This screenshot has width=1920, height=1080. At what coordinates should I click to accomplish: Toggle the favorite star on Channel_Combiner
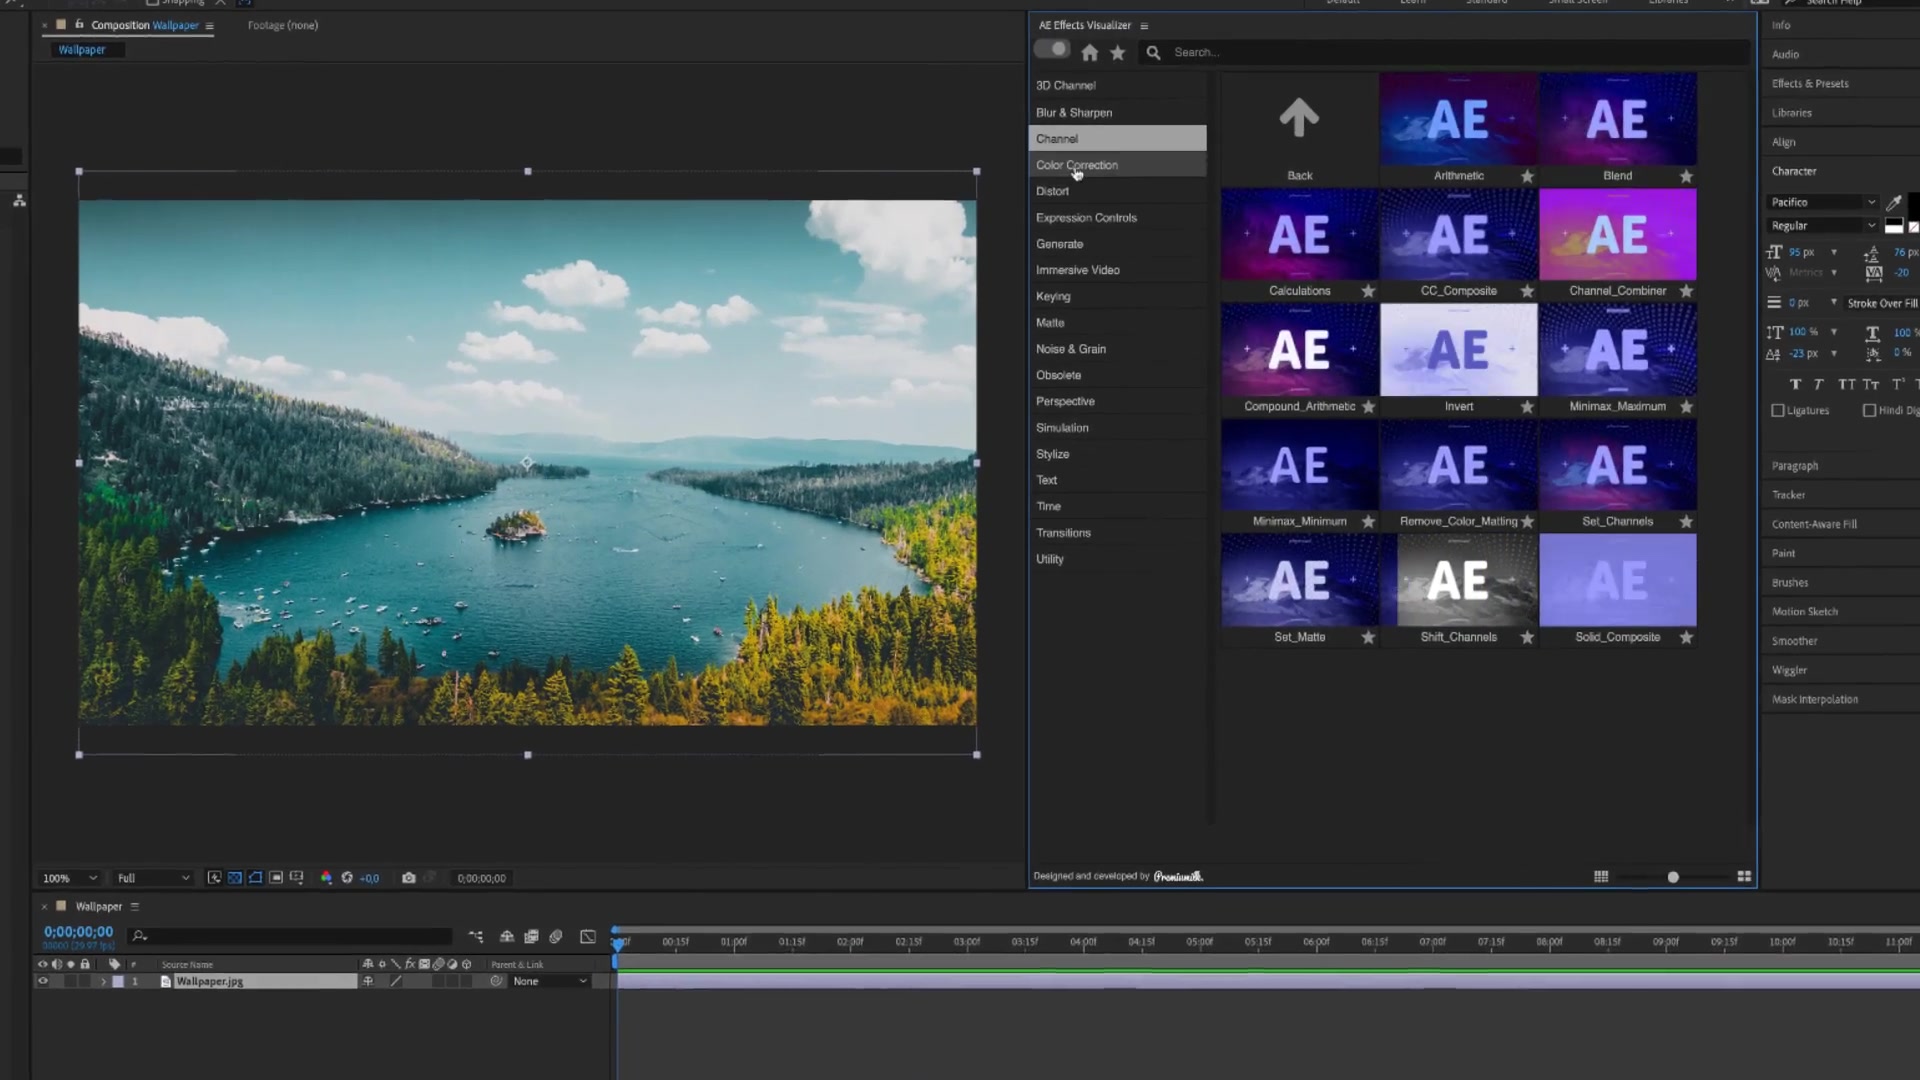tap(1685, 291)
